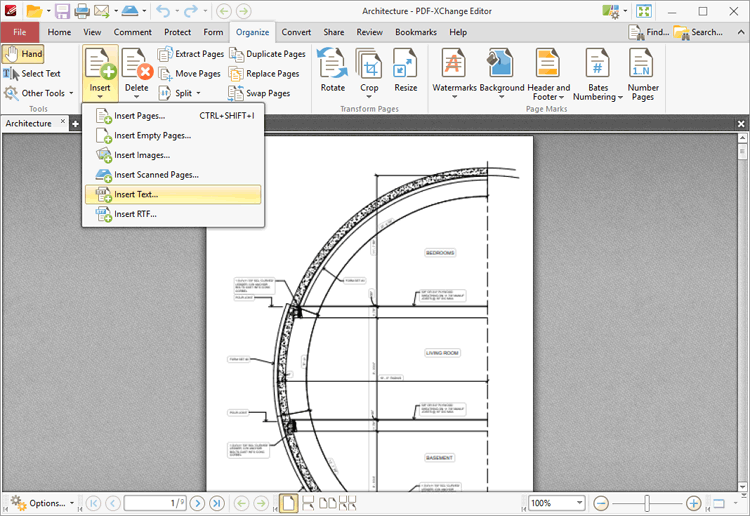Switch to the Convert ribbon tab

pos(296,32)
